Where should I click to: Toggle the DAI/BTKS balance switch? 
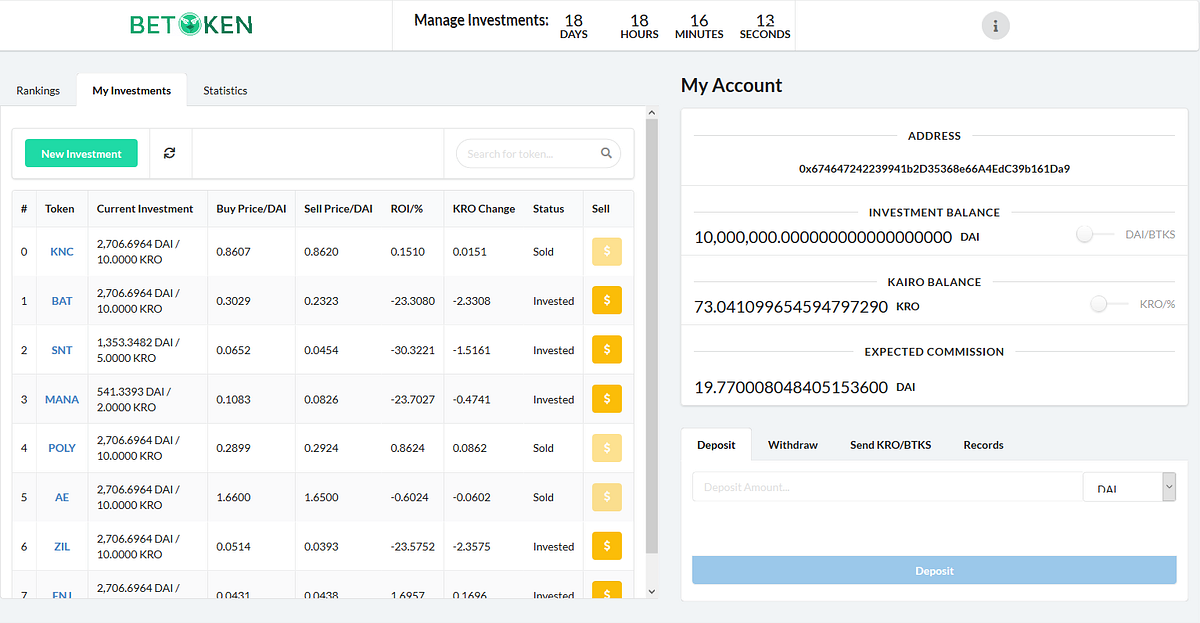click(x=1094, y=234)
